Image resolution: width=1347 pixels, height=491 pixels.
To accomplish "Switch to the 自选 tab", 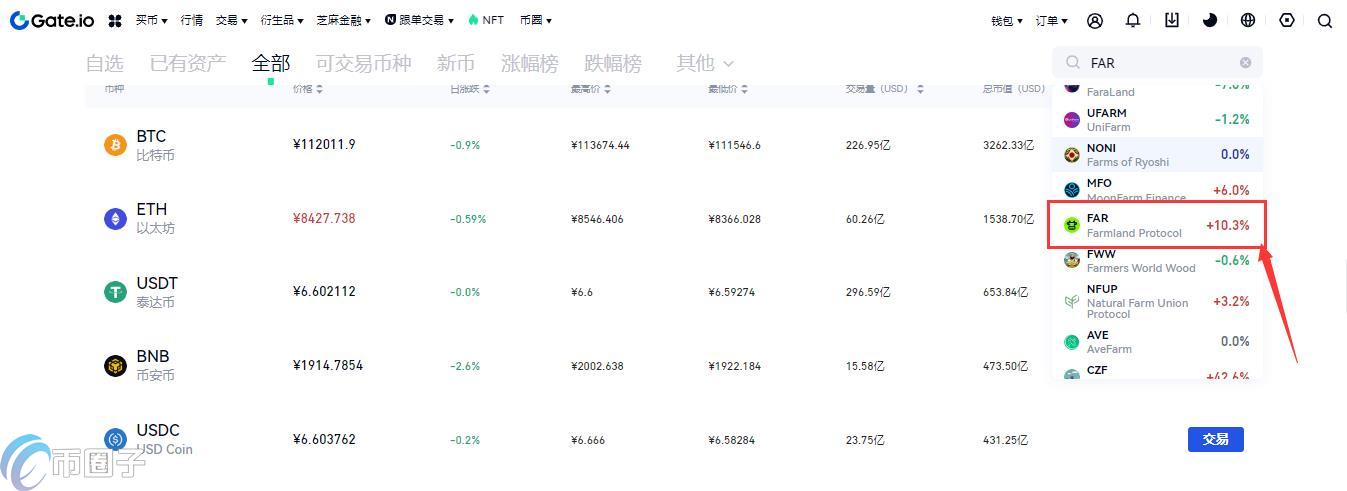I will pos(105,63).
